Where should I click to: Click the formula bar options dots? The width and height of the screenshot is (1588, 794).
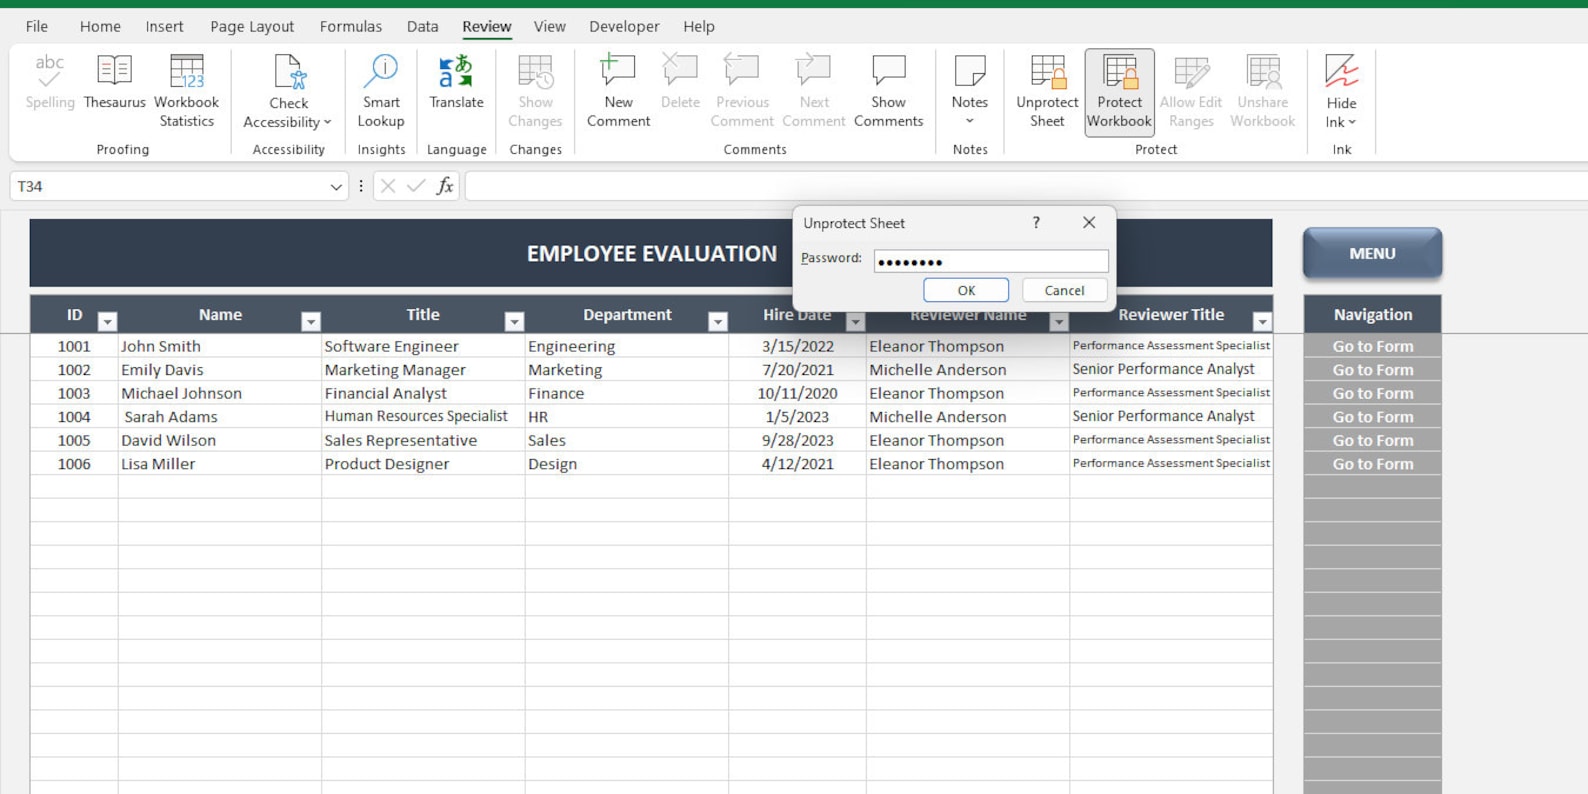(361, 186)
